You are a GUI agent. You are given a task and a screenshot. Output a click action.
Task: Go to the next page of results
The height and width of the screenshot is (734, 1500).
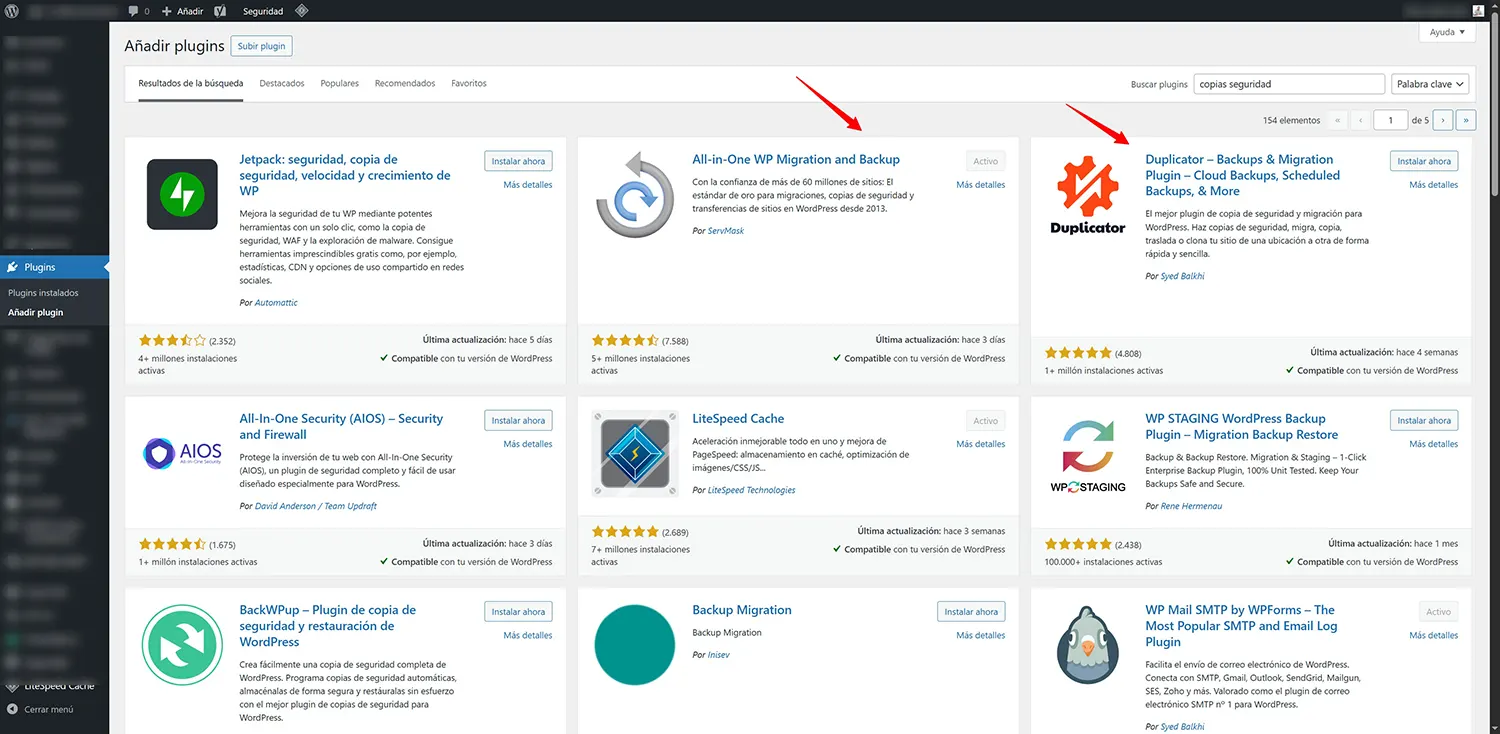pos(1442,120)
